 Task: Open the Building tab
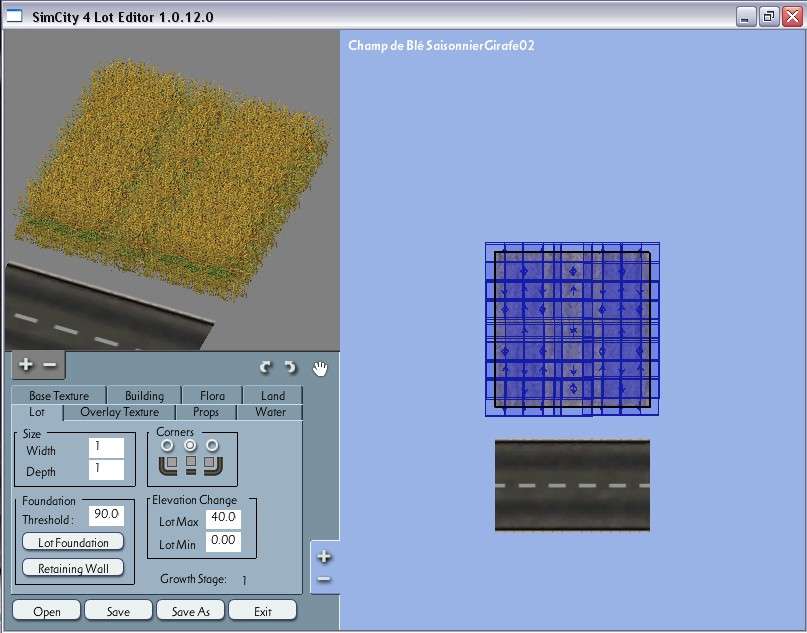(144, 395)
